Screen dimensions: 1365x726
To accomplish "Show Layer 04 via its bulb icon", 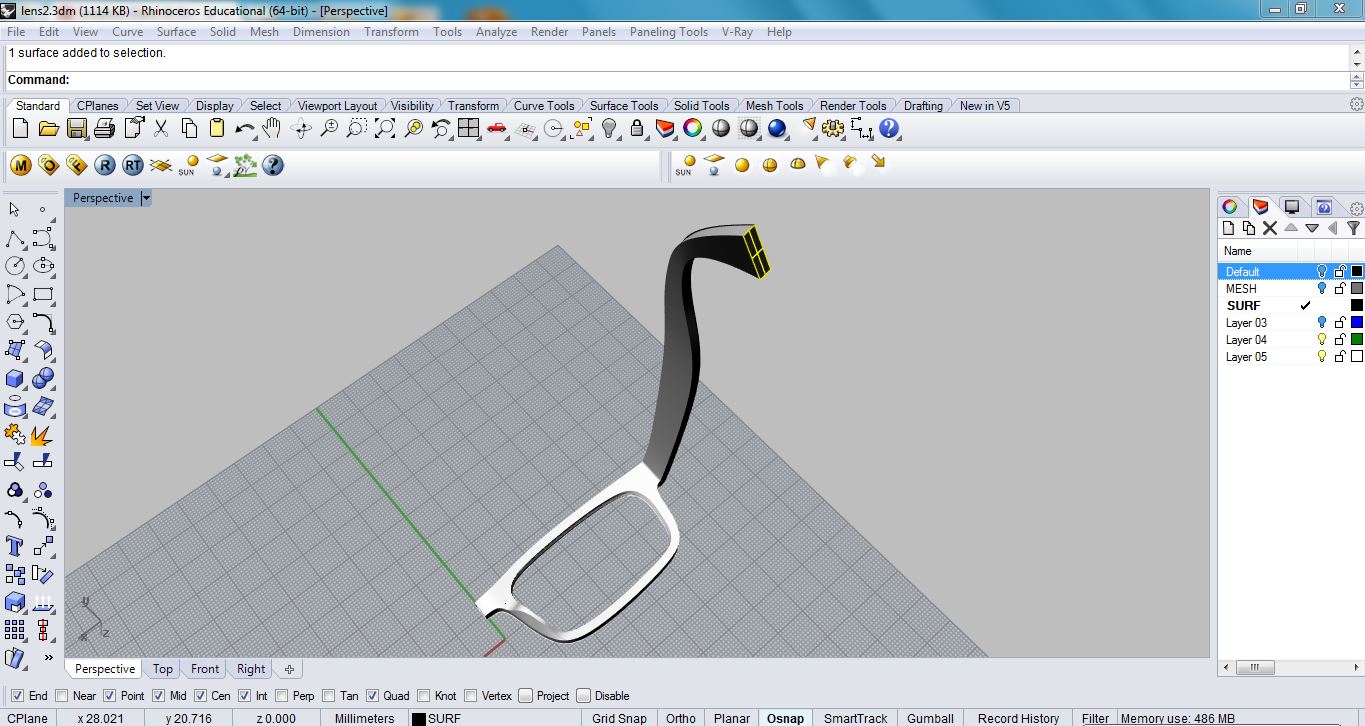I will (x=1321, y=340).
